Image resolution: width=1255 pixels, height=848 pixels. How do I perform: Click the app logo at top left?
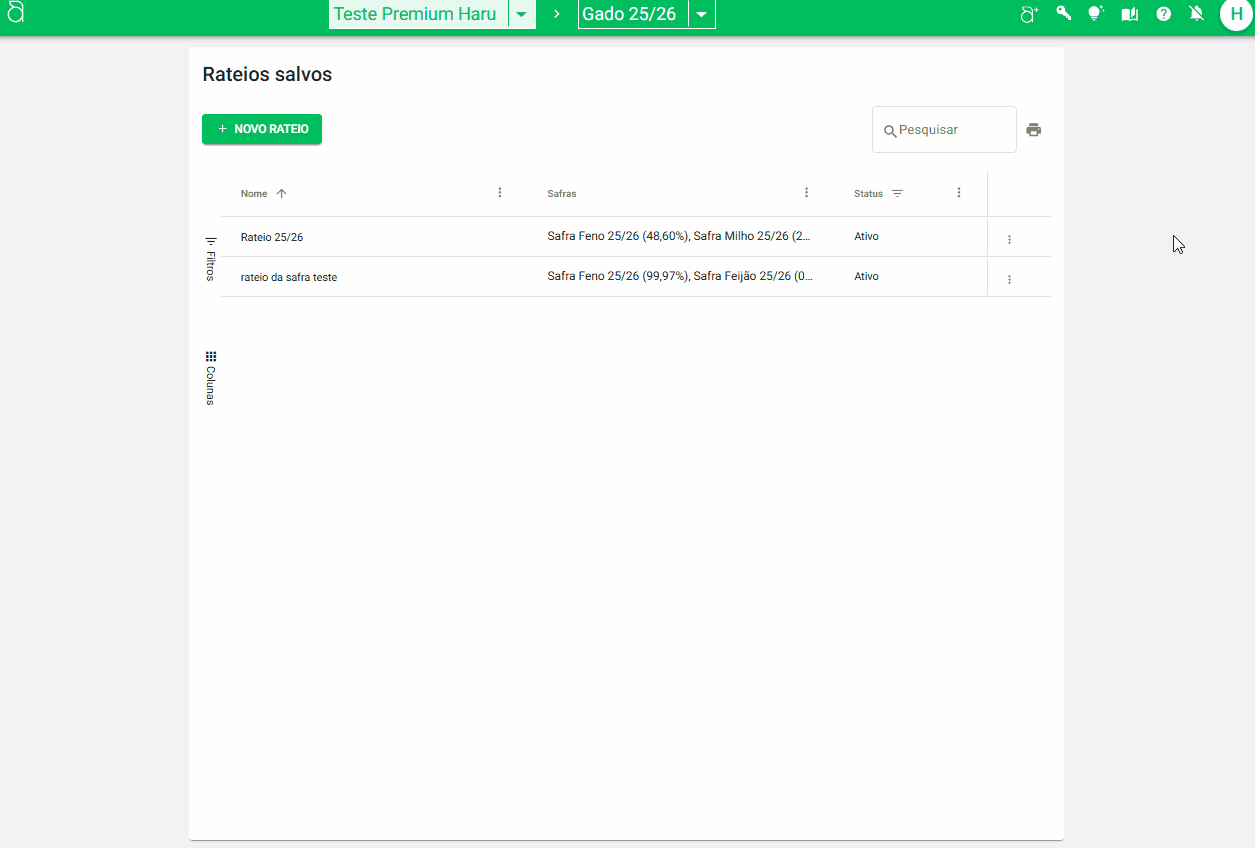point(15,13)
